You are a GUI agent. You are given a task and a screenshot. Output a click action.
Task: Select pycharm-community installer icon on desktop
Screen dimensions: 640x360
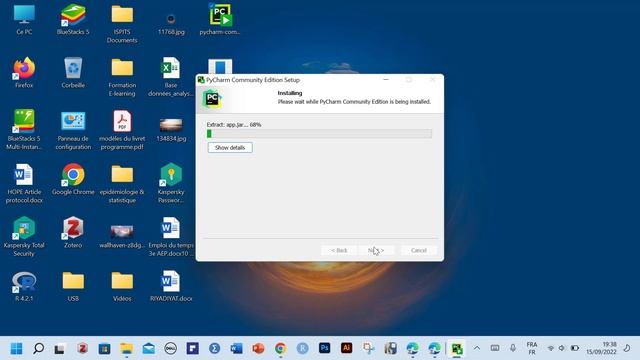pos(220,20)
